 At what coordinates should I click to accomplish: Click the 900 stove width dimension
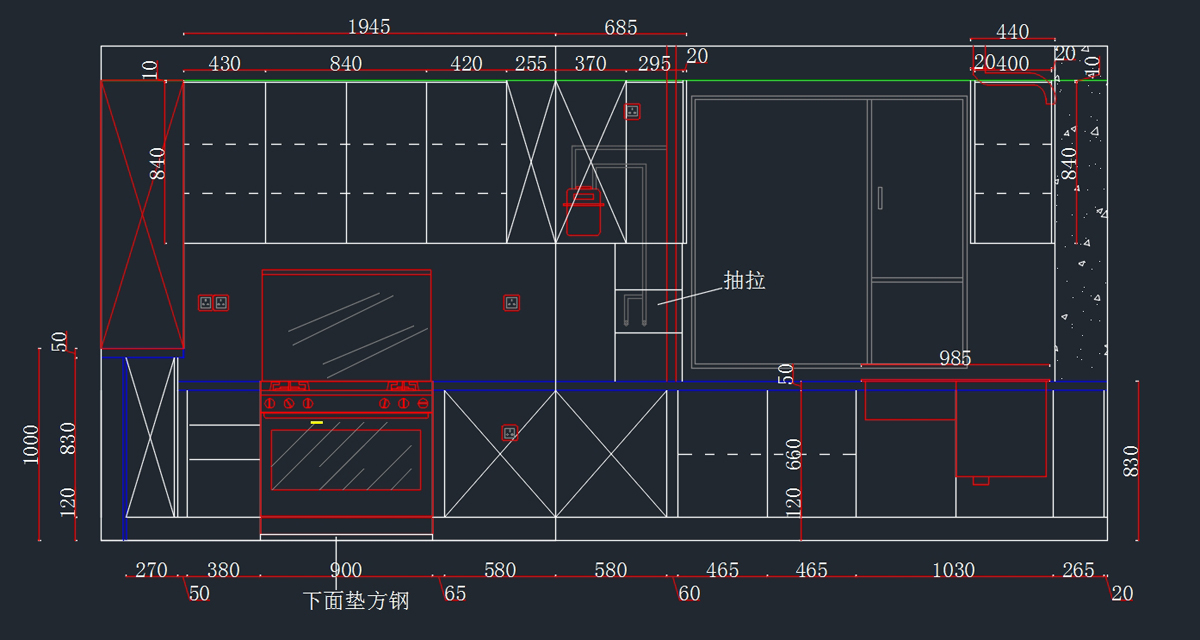(346, 570)
